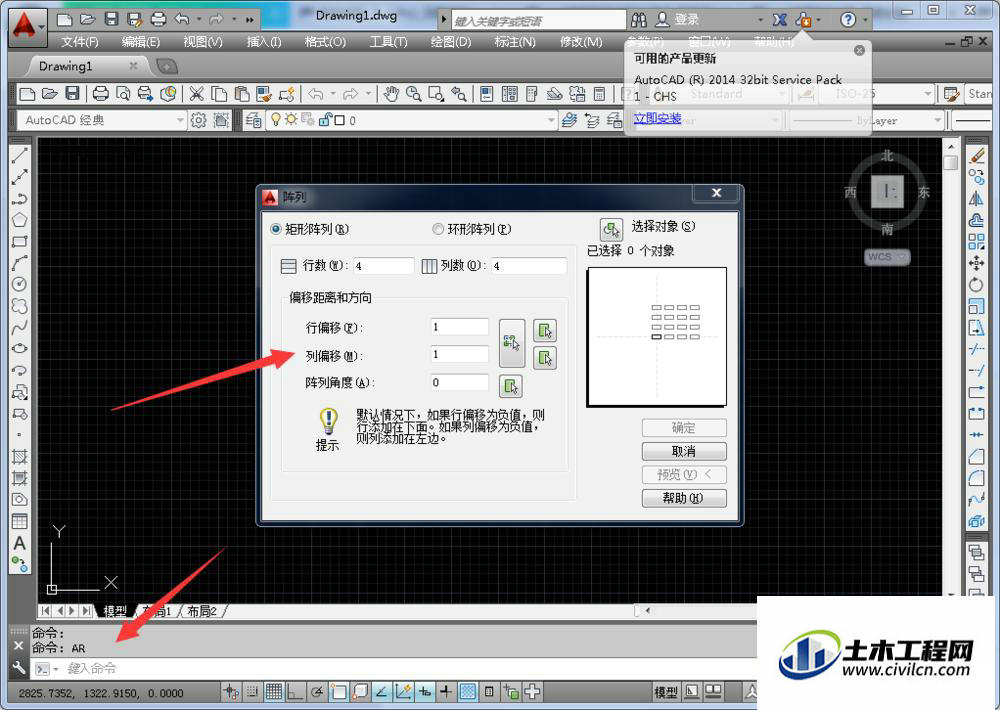
Task: Click the 取消 button in Array dialog
Action: tap(684, 451)
